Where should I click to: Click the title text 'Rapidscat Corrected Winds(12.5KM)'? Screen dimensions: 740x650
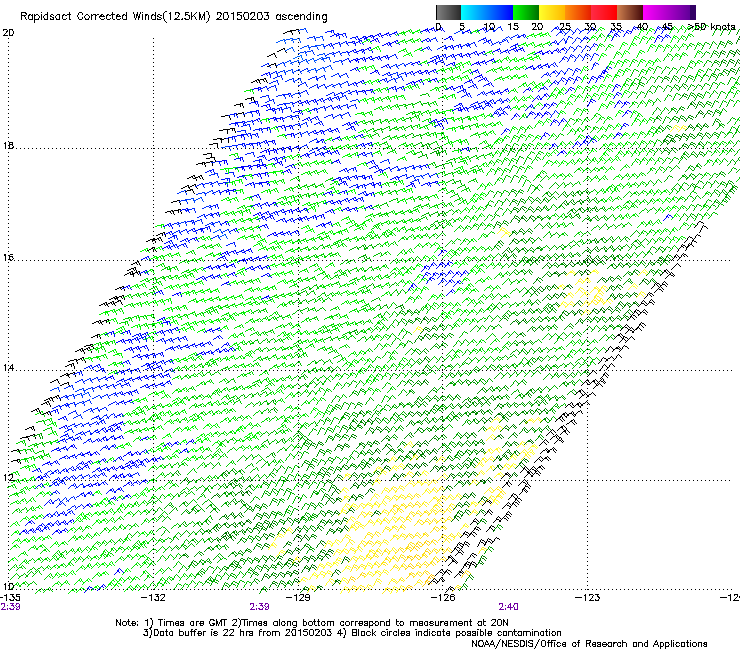[115, 17]
